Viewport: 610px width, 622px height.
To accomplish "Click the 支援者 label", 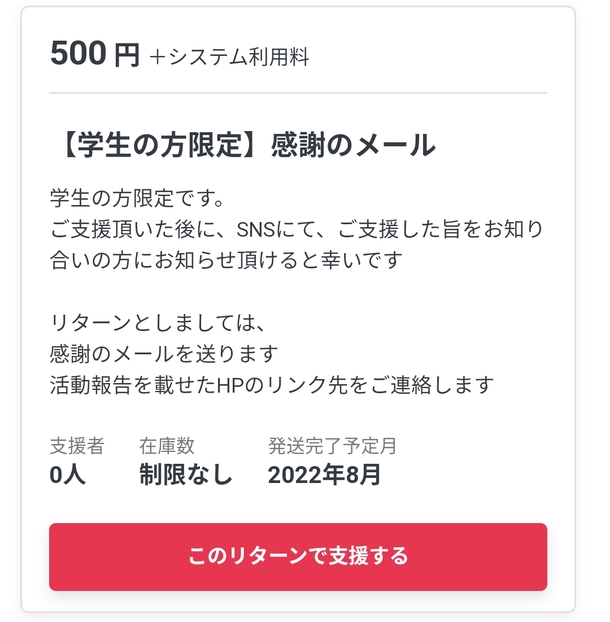I will [76, 445].
